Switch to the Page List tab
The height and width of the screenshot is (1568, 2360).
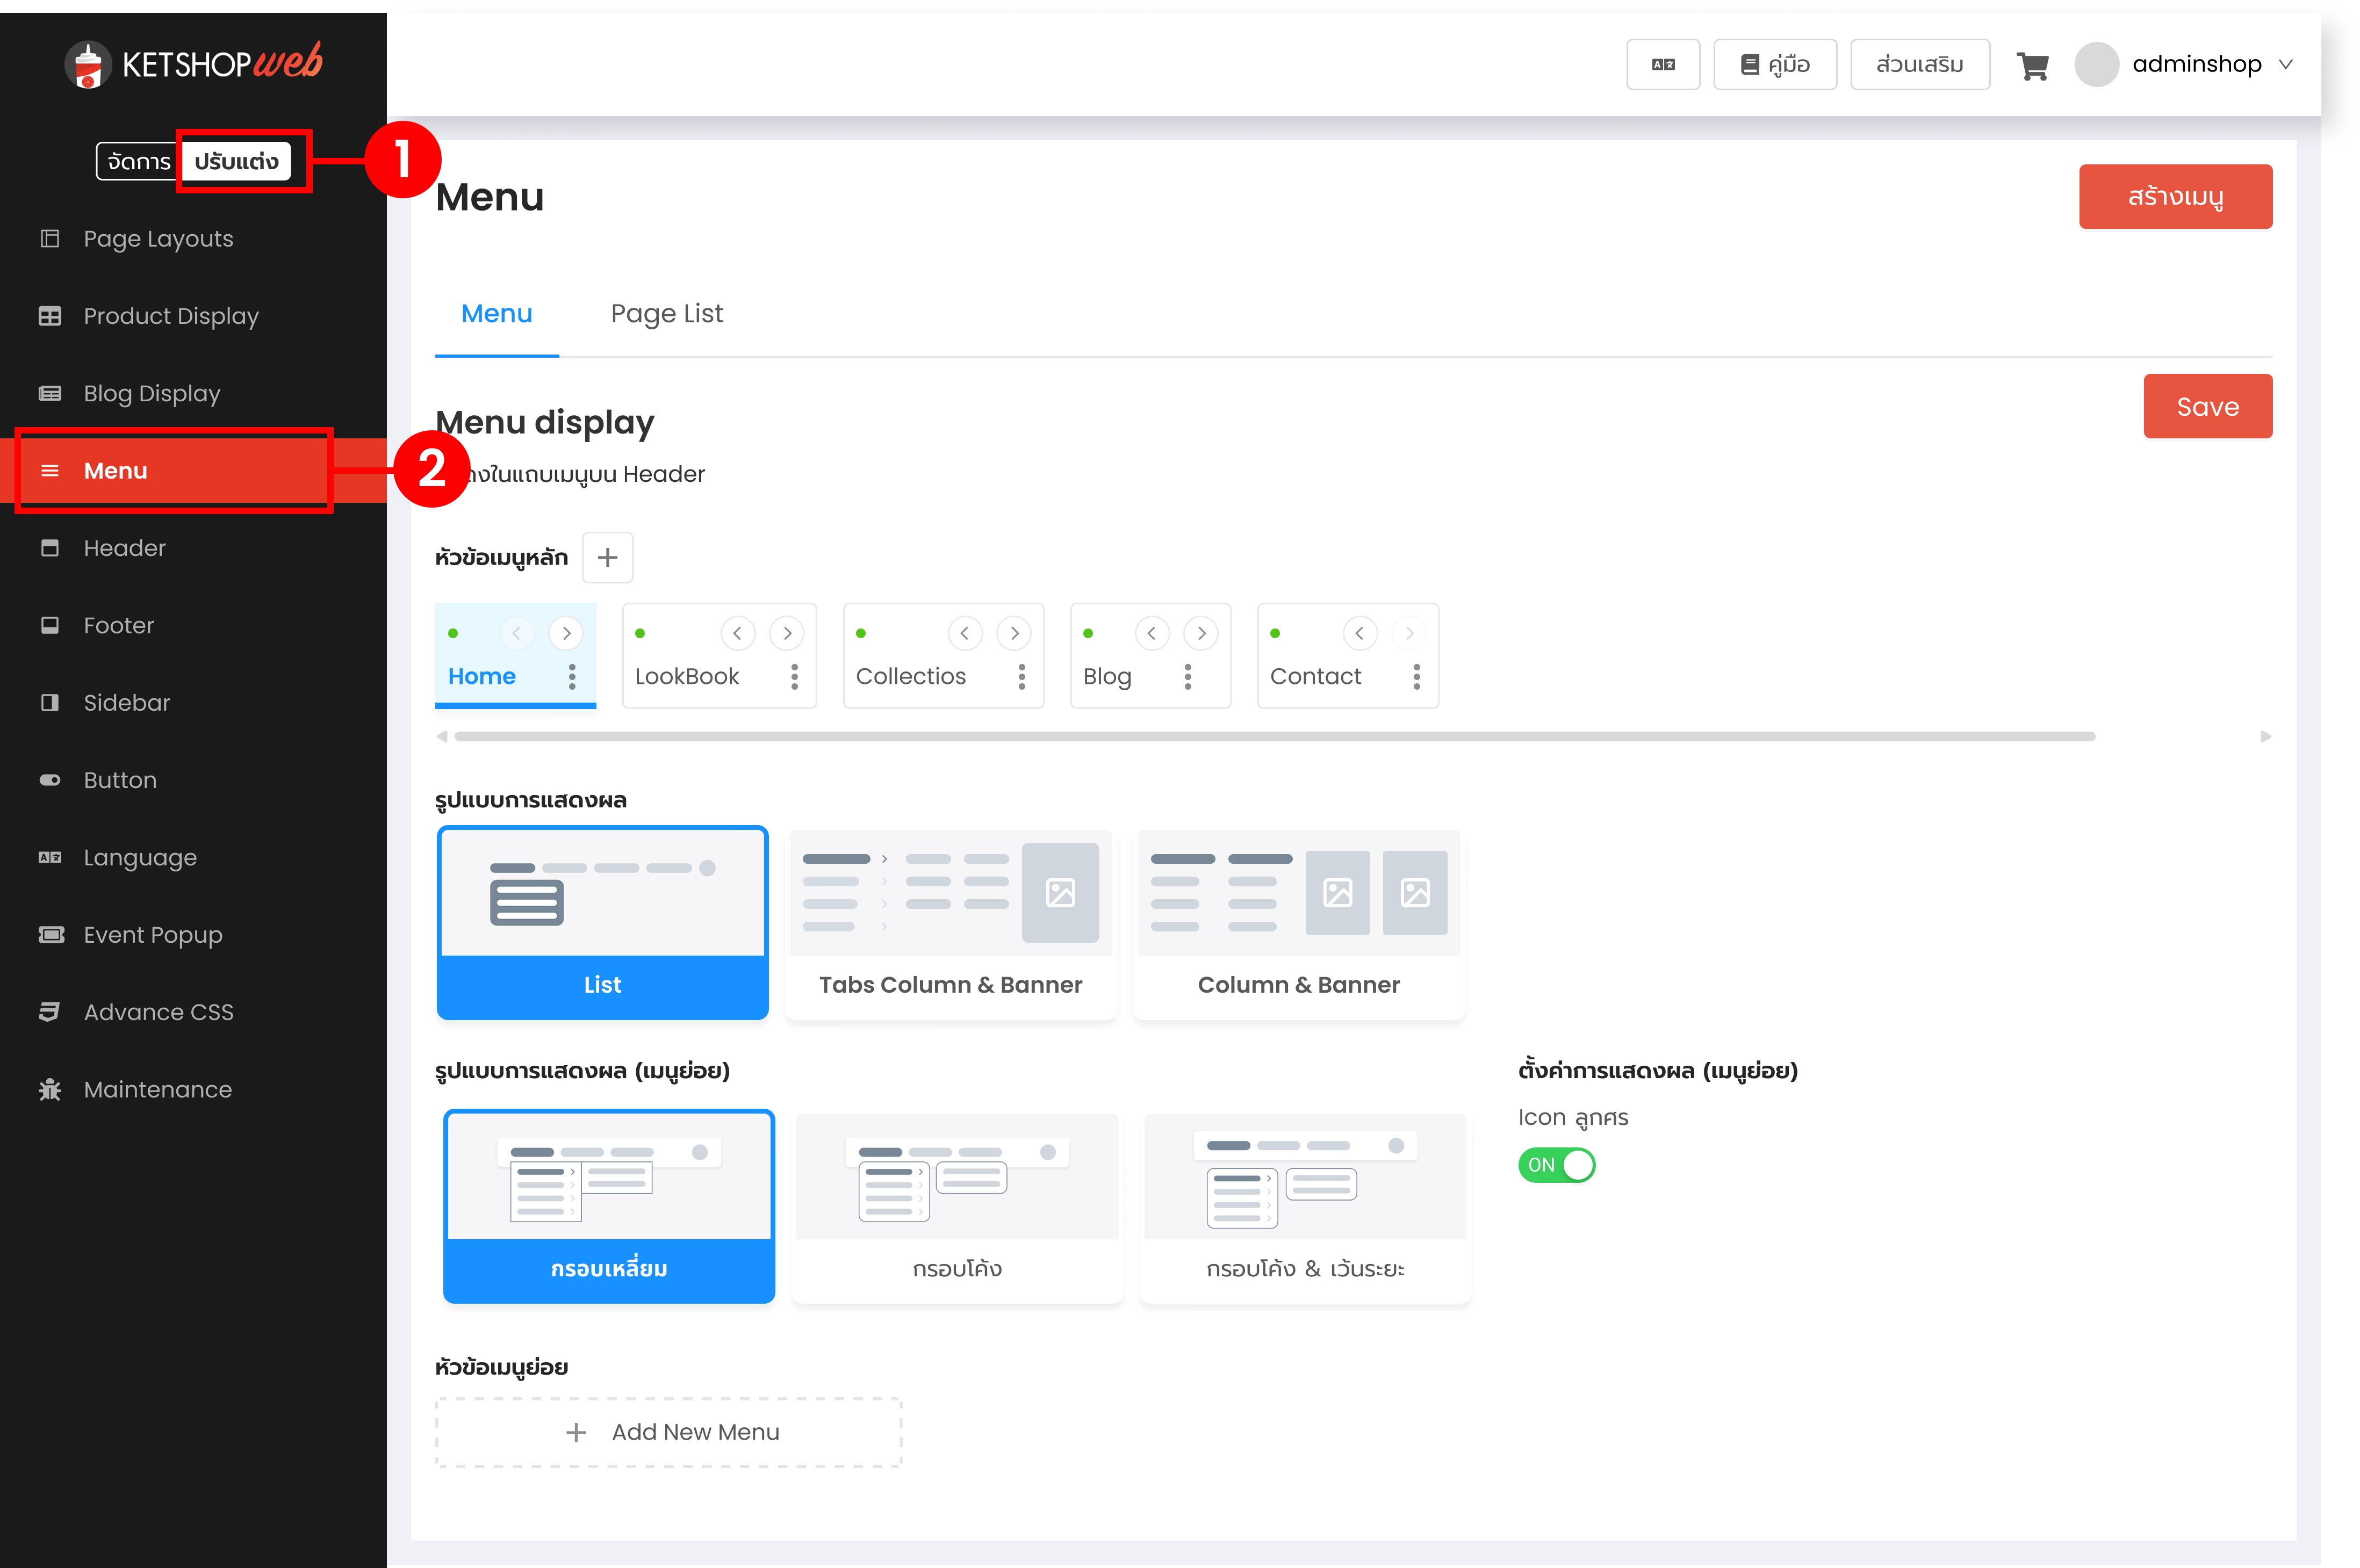666,314
